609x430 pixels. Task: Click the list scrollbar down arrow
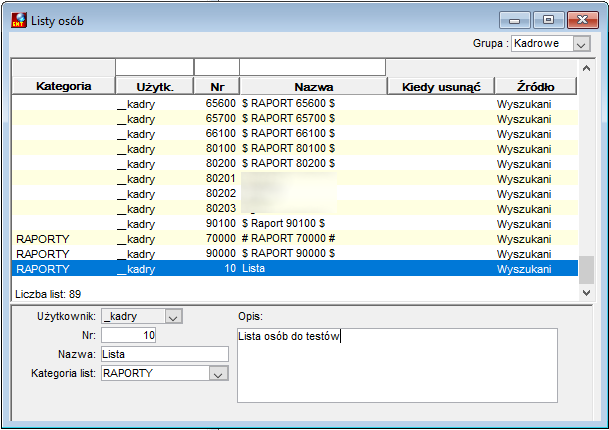(x=586, y=292)
